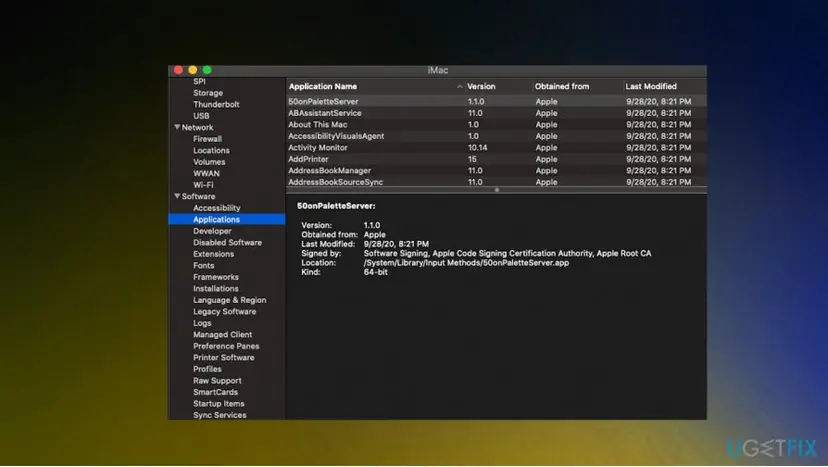Sort by Obtained from column header
Screen dimensions: 828x467
tap(561, 86)
